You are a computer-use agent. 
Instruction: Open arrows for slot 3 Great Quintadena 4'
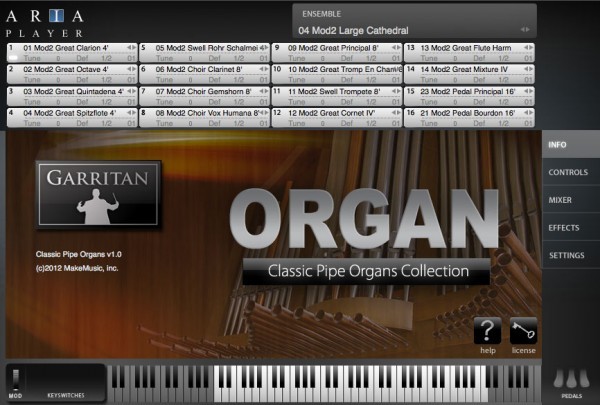point(131,91)
